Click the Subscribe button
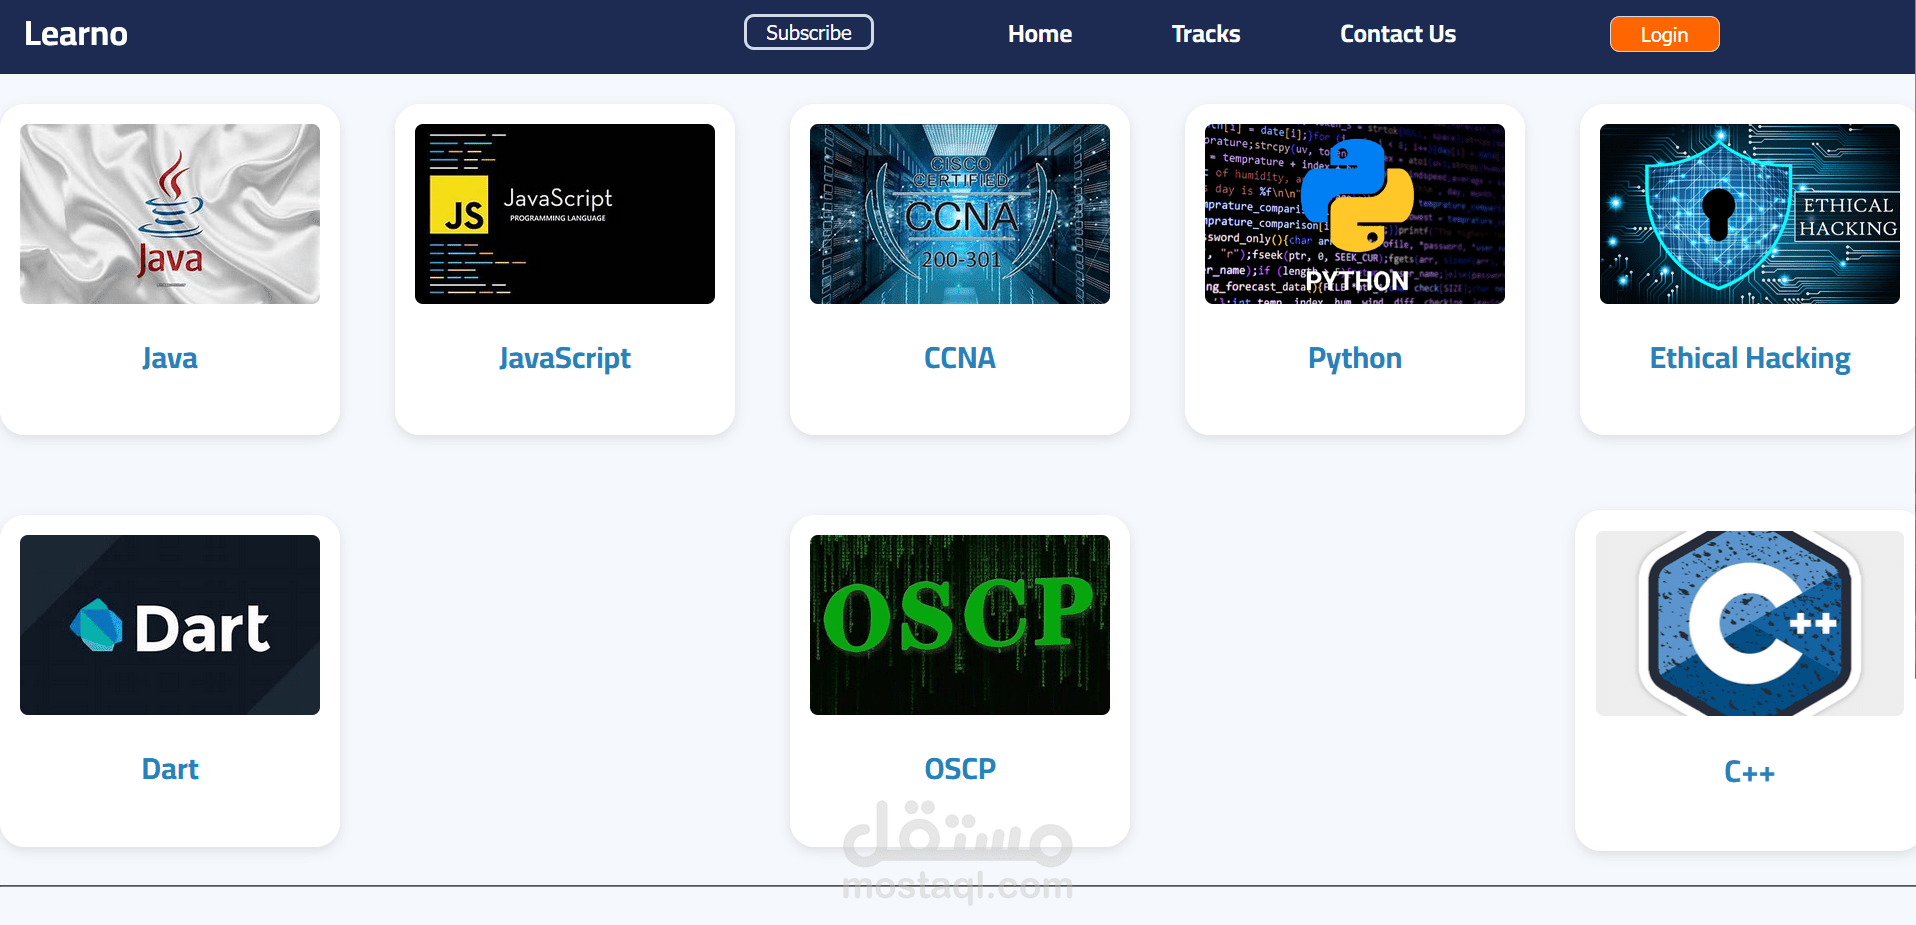1916x925 pixels. [809, 32]
